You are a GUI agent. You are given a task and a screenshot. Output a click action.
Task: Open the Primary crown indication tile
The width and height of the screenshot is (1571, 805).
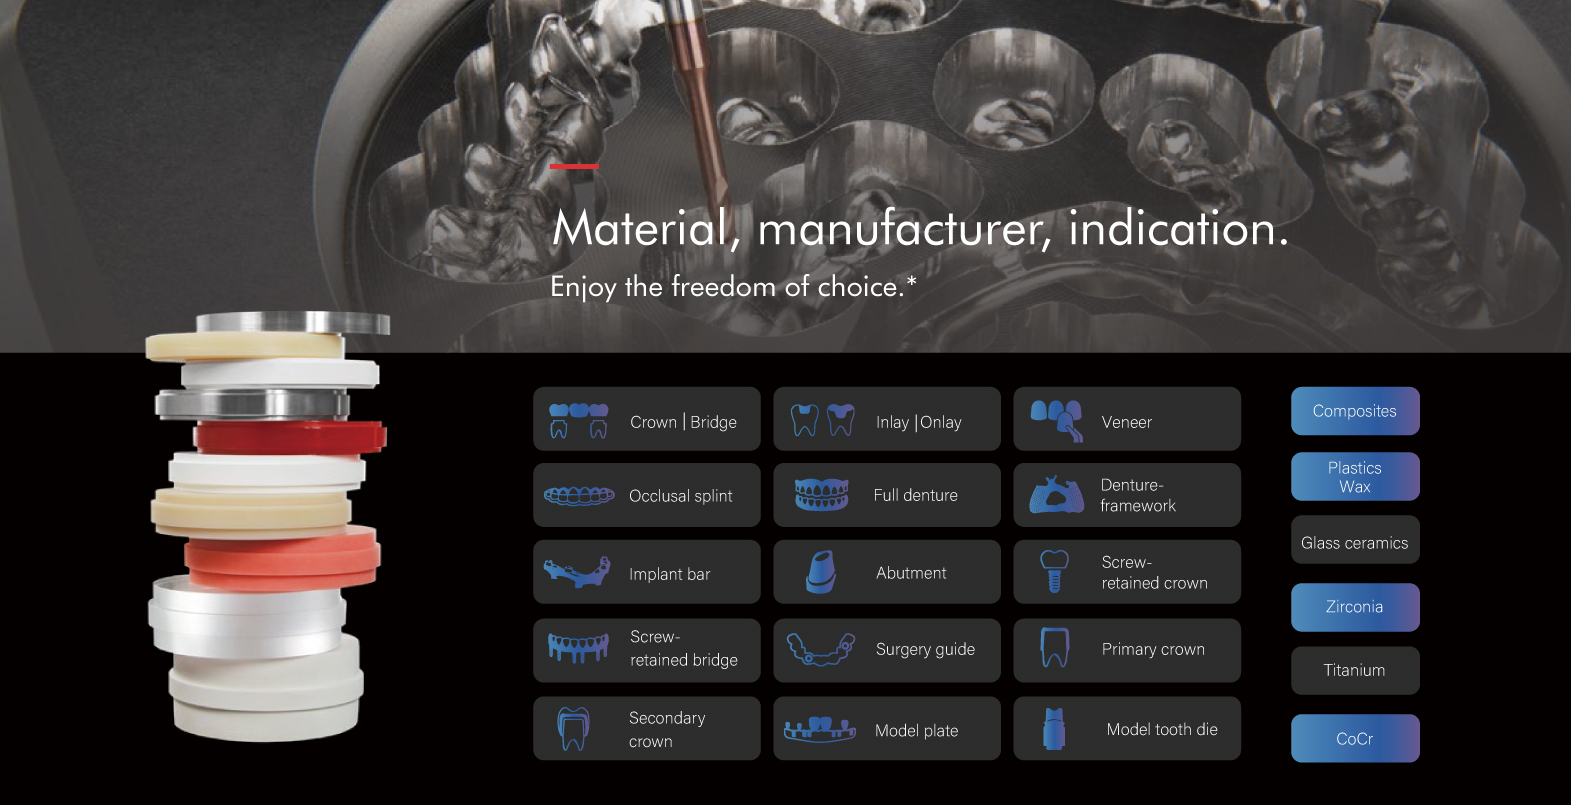[x=1126, y=650]
